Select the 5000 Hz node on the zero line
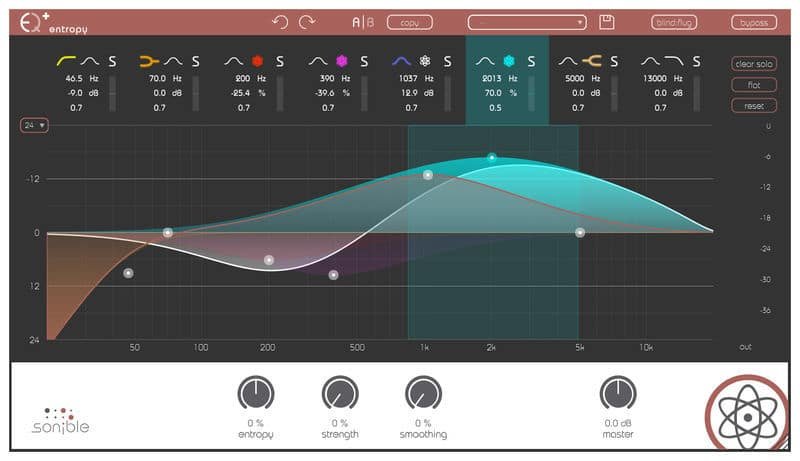 (580, 233)
